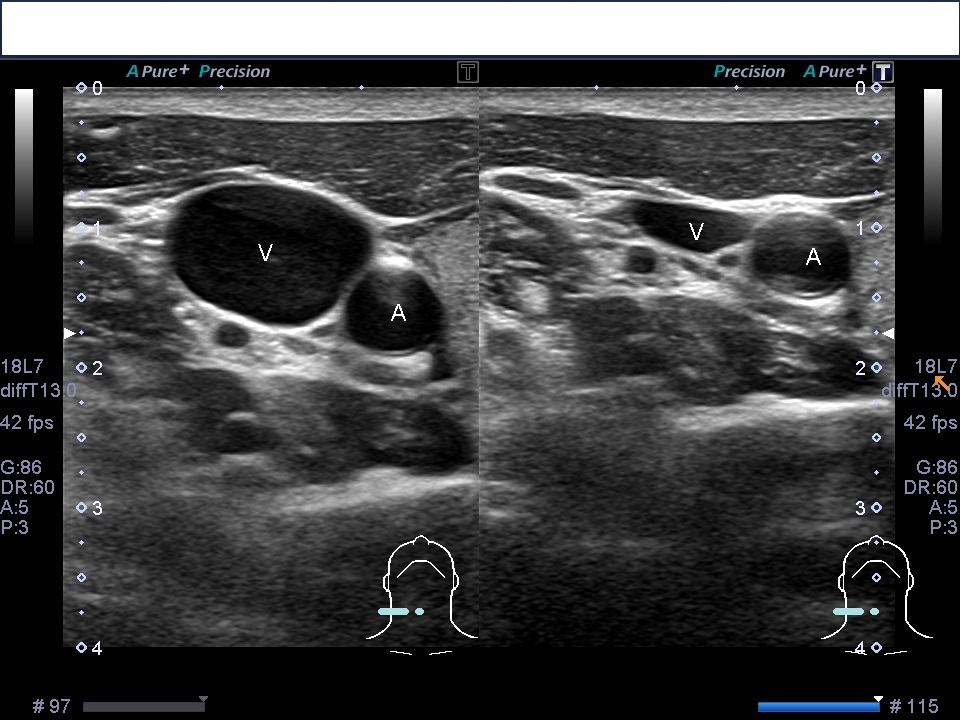960x720 pixels.
Task: Click the right DR:60 dynamic range value
Action: coord(931,487)
